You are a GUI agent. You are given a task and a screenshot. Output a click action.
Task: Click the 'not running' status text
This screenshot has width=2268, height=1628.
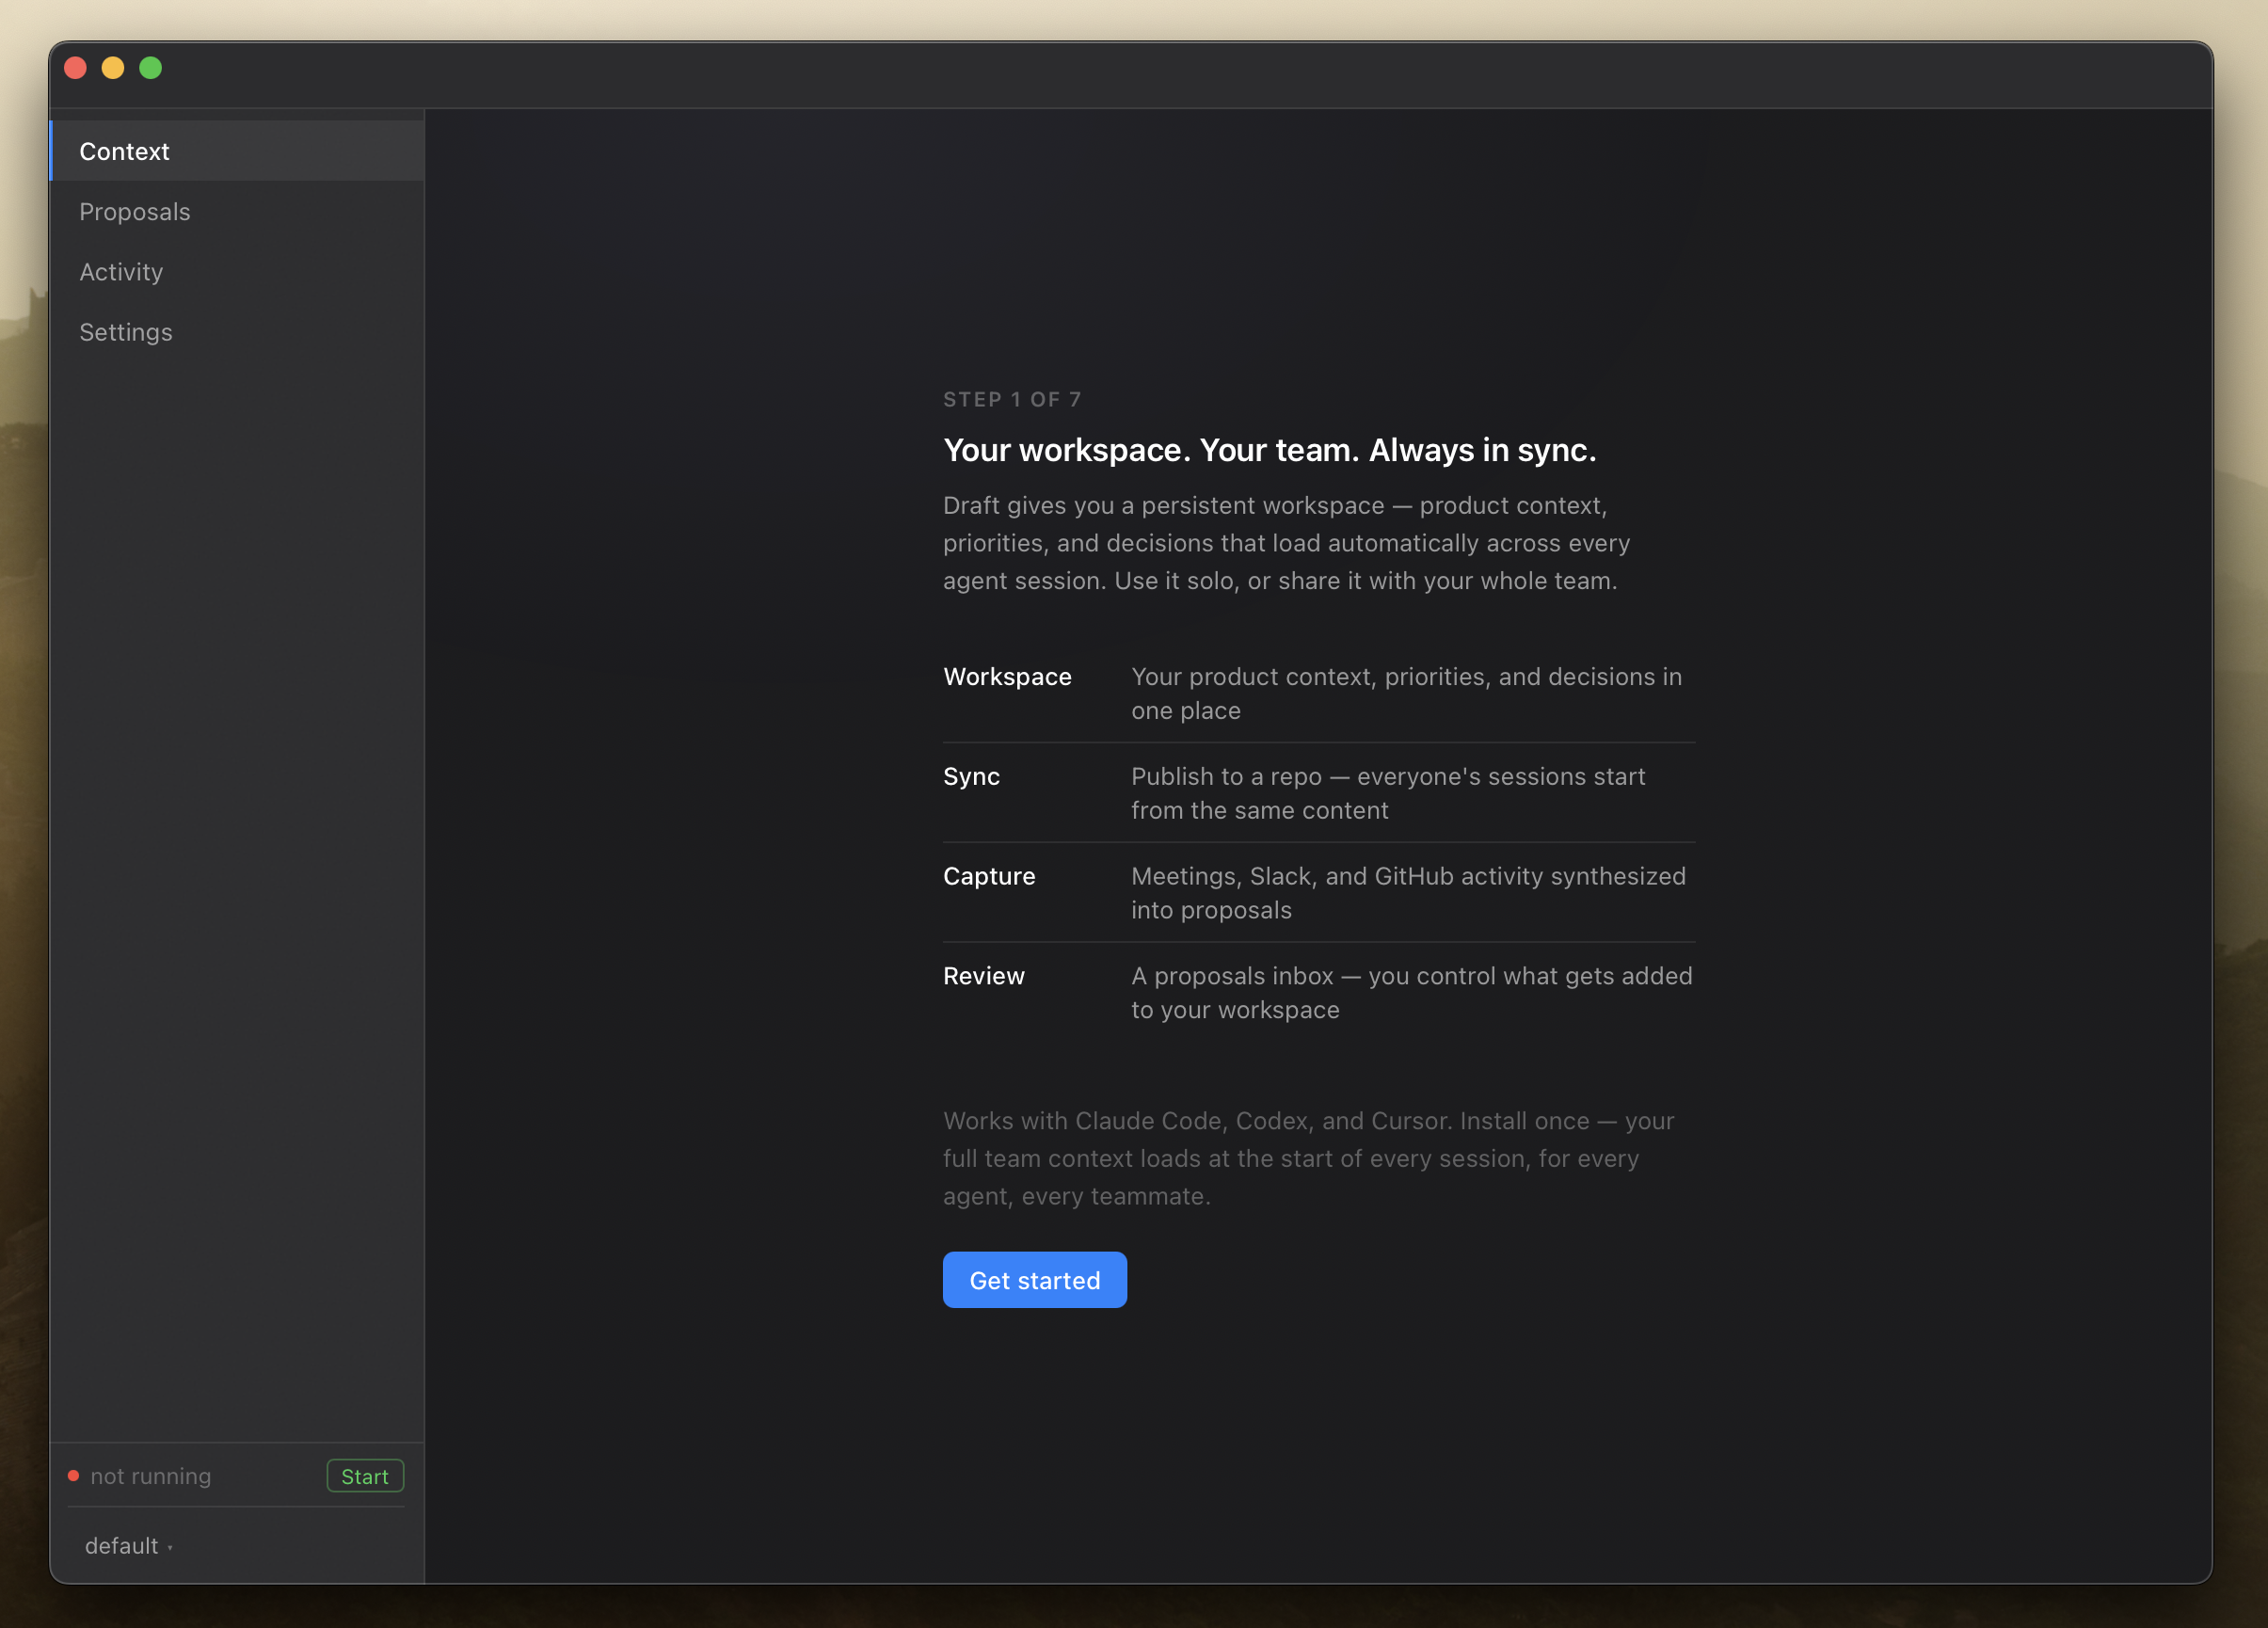(x=151, y=1476)
